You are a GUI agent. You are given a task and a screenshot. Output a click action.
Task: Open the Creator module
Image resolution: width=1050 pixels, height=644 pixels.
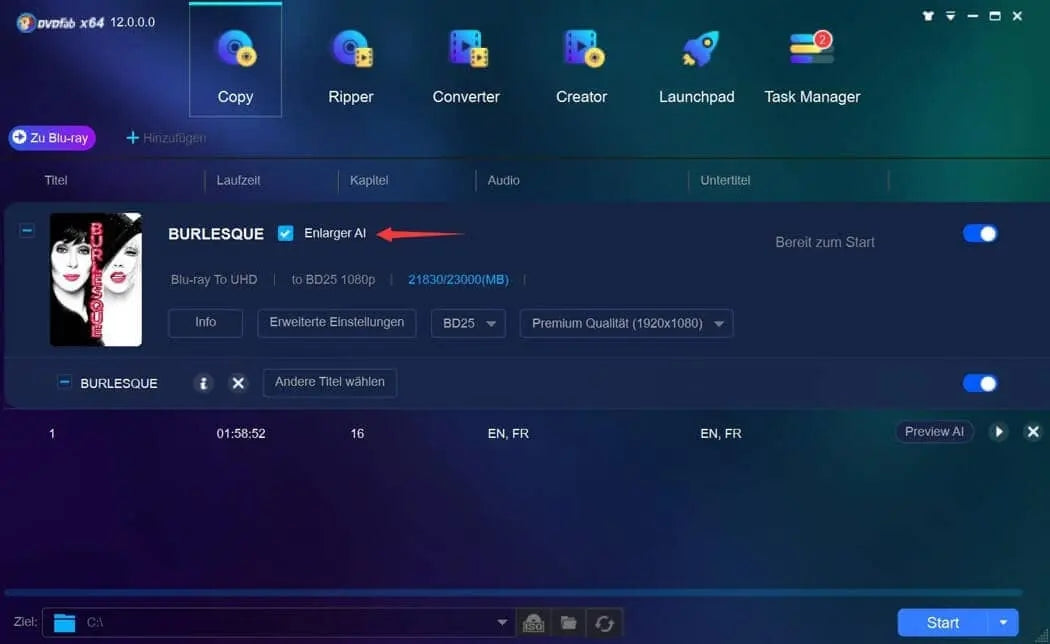[x=581, y=65]
